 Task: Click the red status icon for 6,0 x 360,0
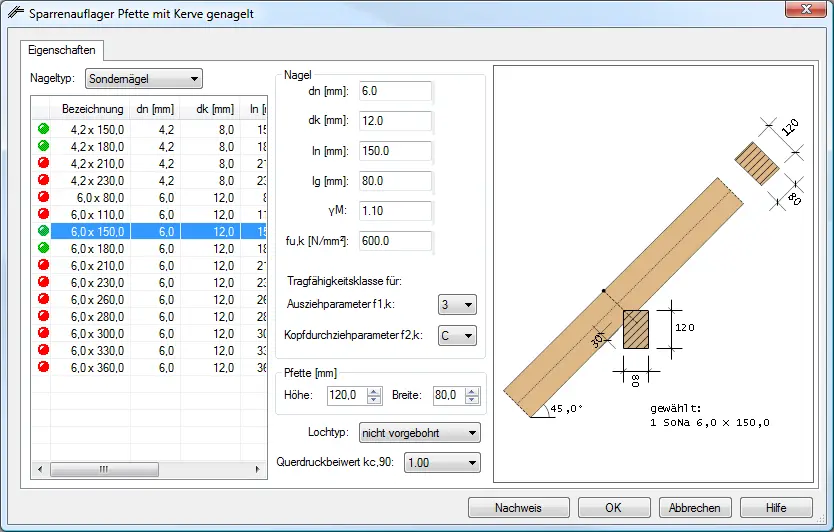pyautogui.click(x=44, y=367)
